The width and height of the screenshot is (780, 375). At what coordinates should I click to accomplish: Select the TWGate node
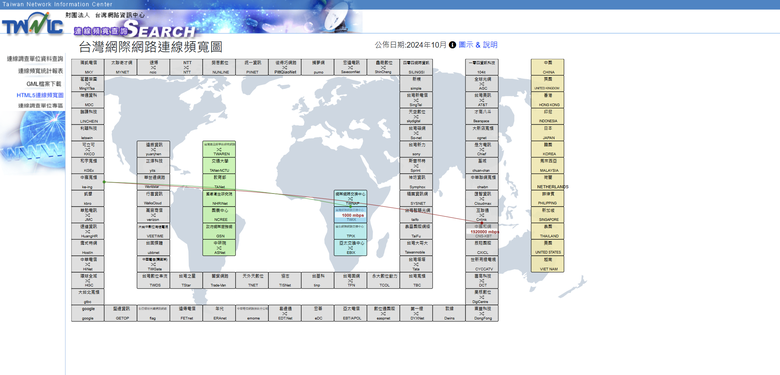click(x=154, y=264)
